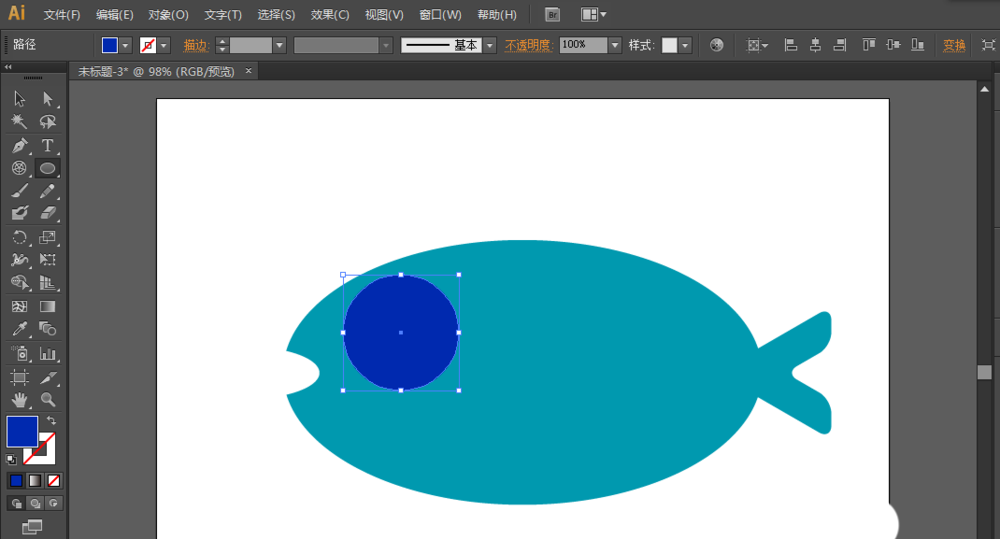Image resolution: width=1000 pixels, height=539 pixels.
Task: Select the Slice tool
Action: pos(48,377)
